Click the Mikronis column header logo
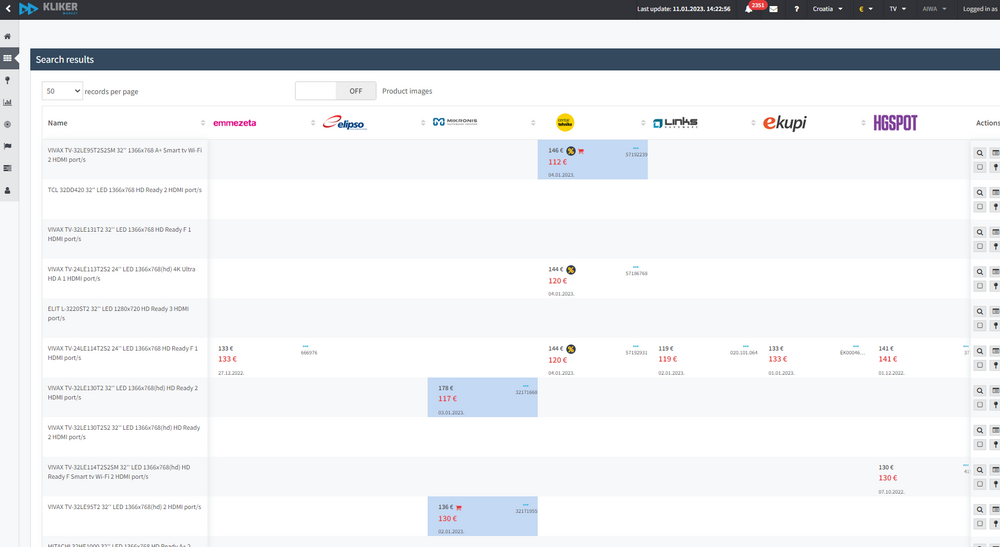Screen dimensions: 1000x547 [x=455, y=122]
